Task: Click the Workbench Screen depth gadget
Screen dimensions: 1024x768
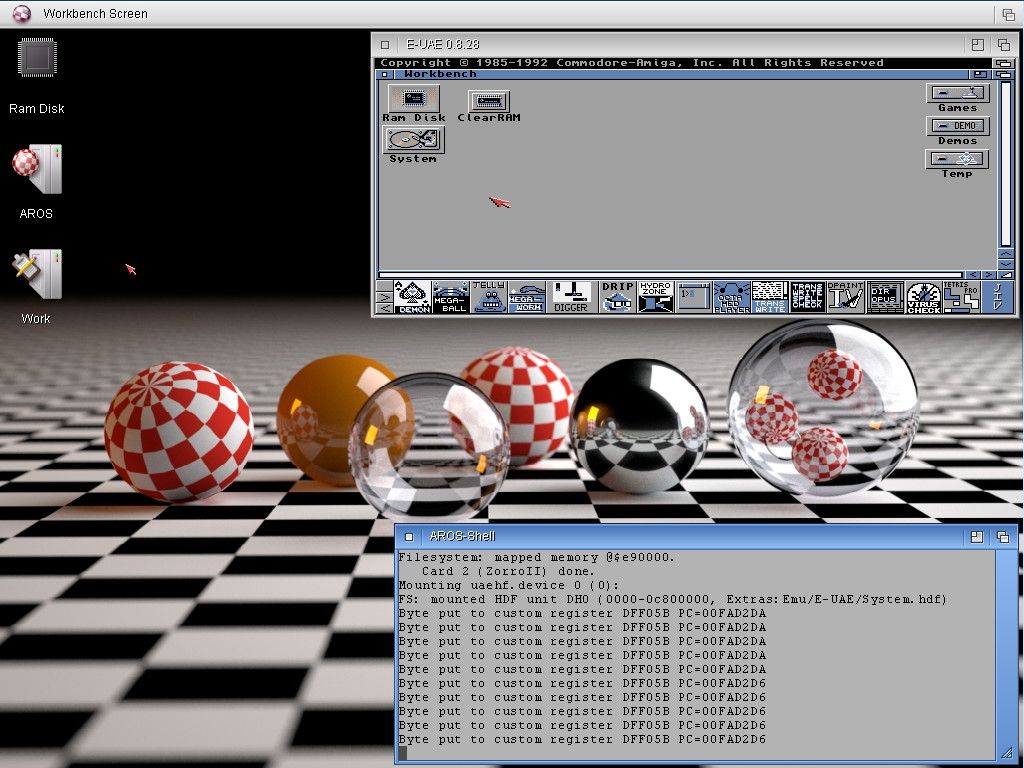Action: click(1008, 14)
